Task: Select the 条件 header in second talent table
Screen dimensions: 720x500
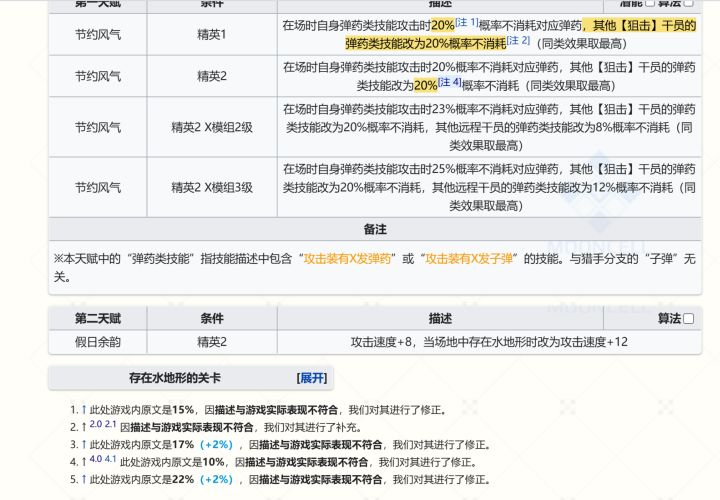Action: click(212, 319)
